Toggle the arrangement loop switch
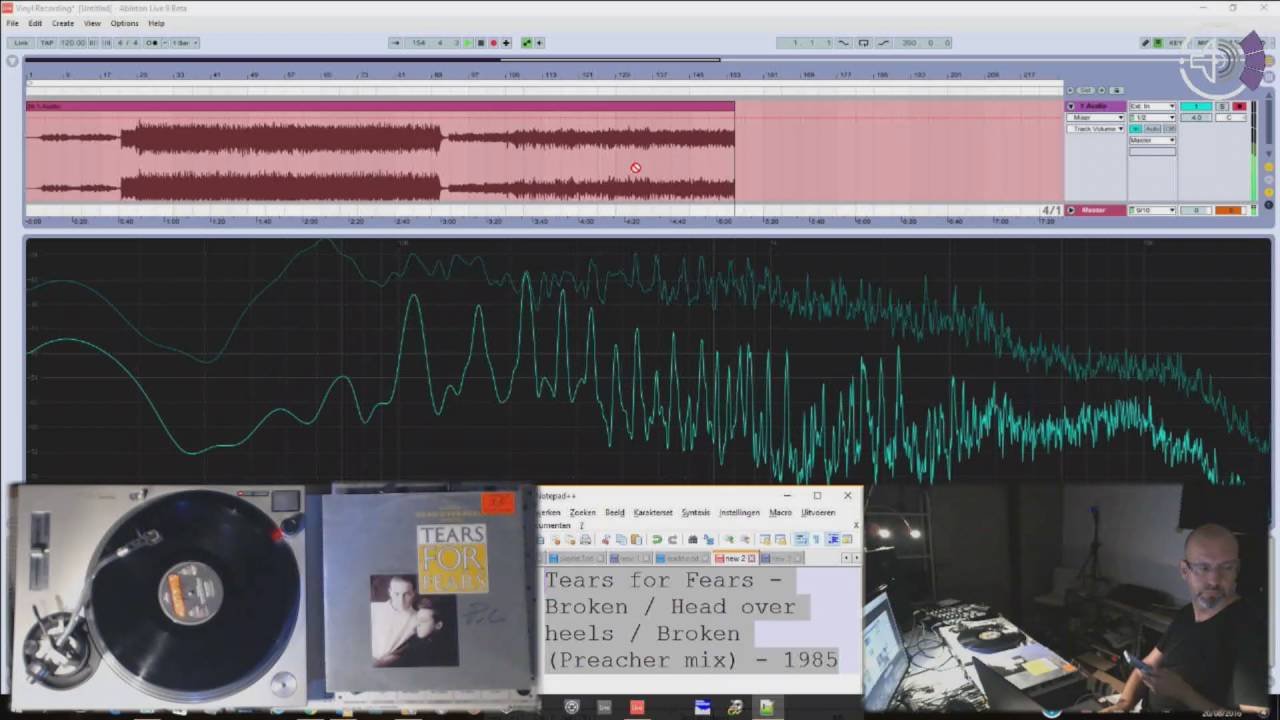1280x720 pixels. pyautogui.click(x=864, y=43)
